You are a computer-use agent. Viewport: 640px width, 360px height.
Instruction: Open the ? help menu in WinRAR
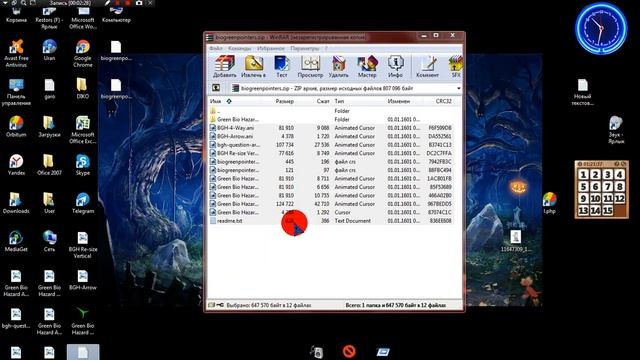[x=326, y=48]
